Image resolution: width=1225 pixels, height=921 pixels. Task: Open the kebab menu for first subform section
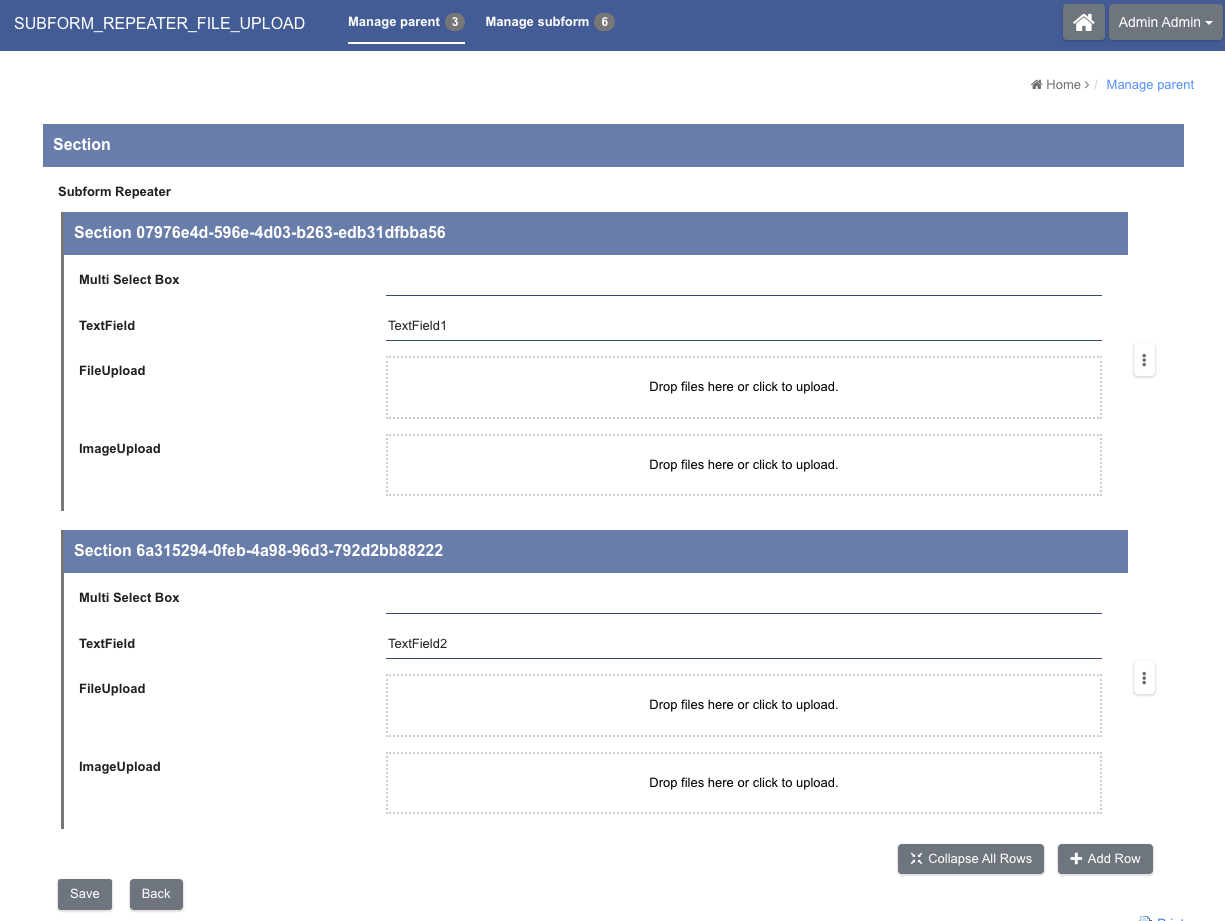click(x=1144, y=360)
